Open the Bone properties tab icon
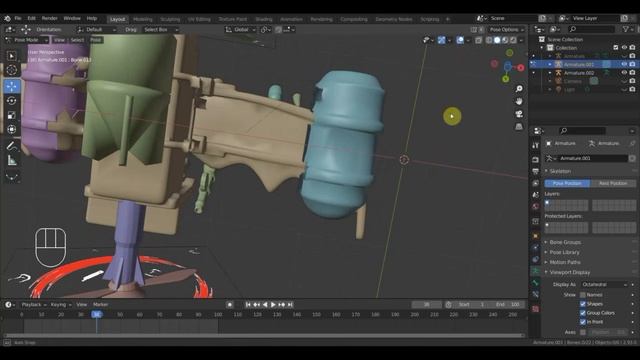This screenshot has height=360, width=640. 536,283
